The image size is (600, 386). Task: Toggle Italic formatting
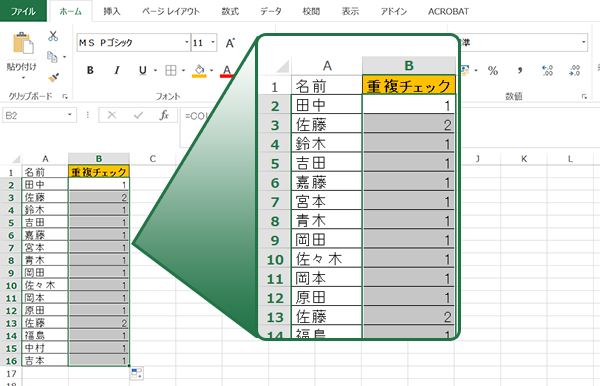click(117, 70)
